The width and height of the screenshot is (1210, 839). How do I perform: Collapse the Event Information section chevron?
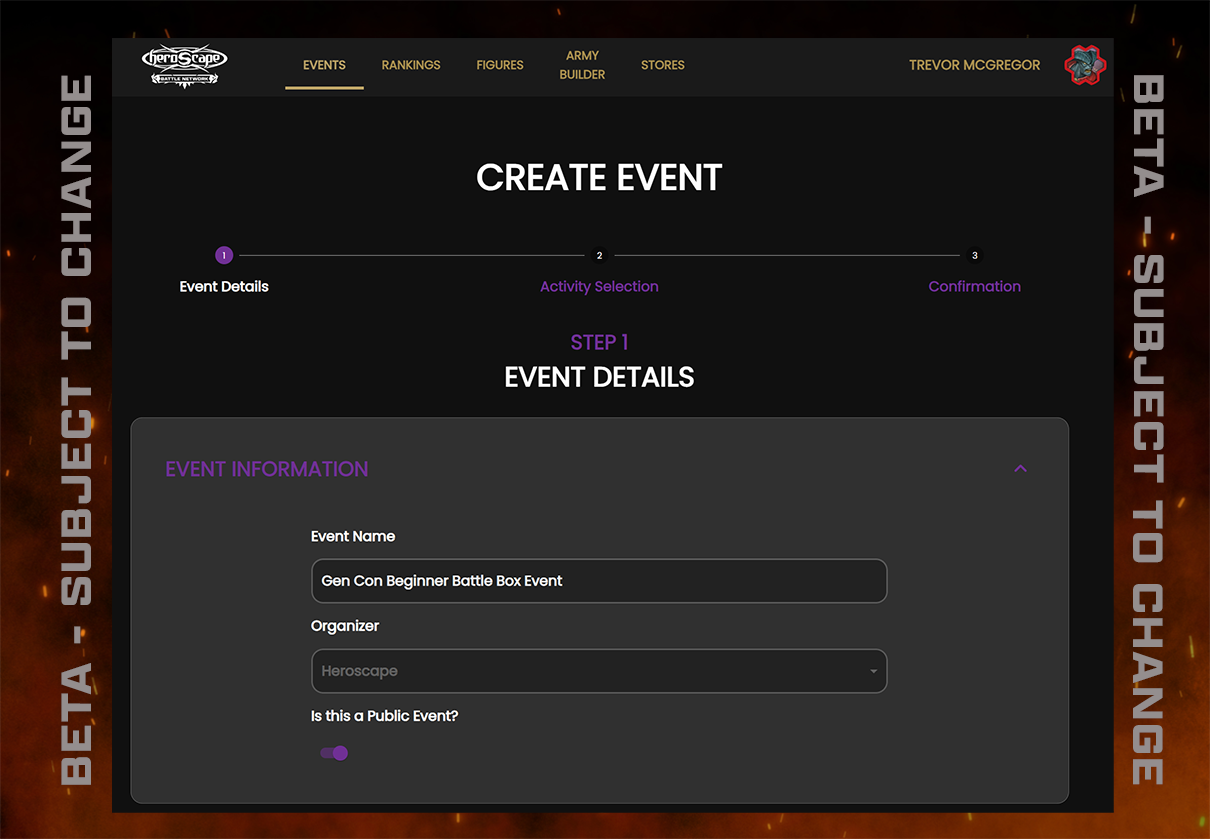[x=1020, y=469]
